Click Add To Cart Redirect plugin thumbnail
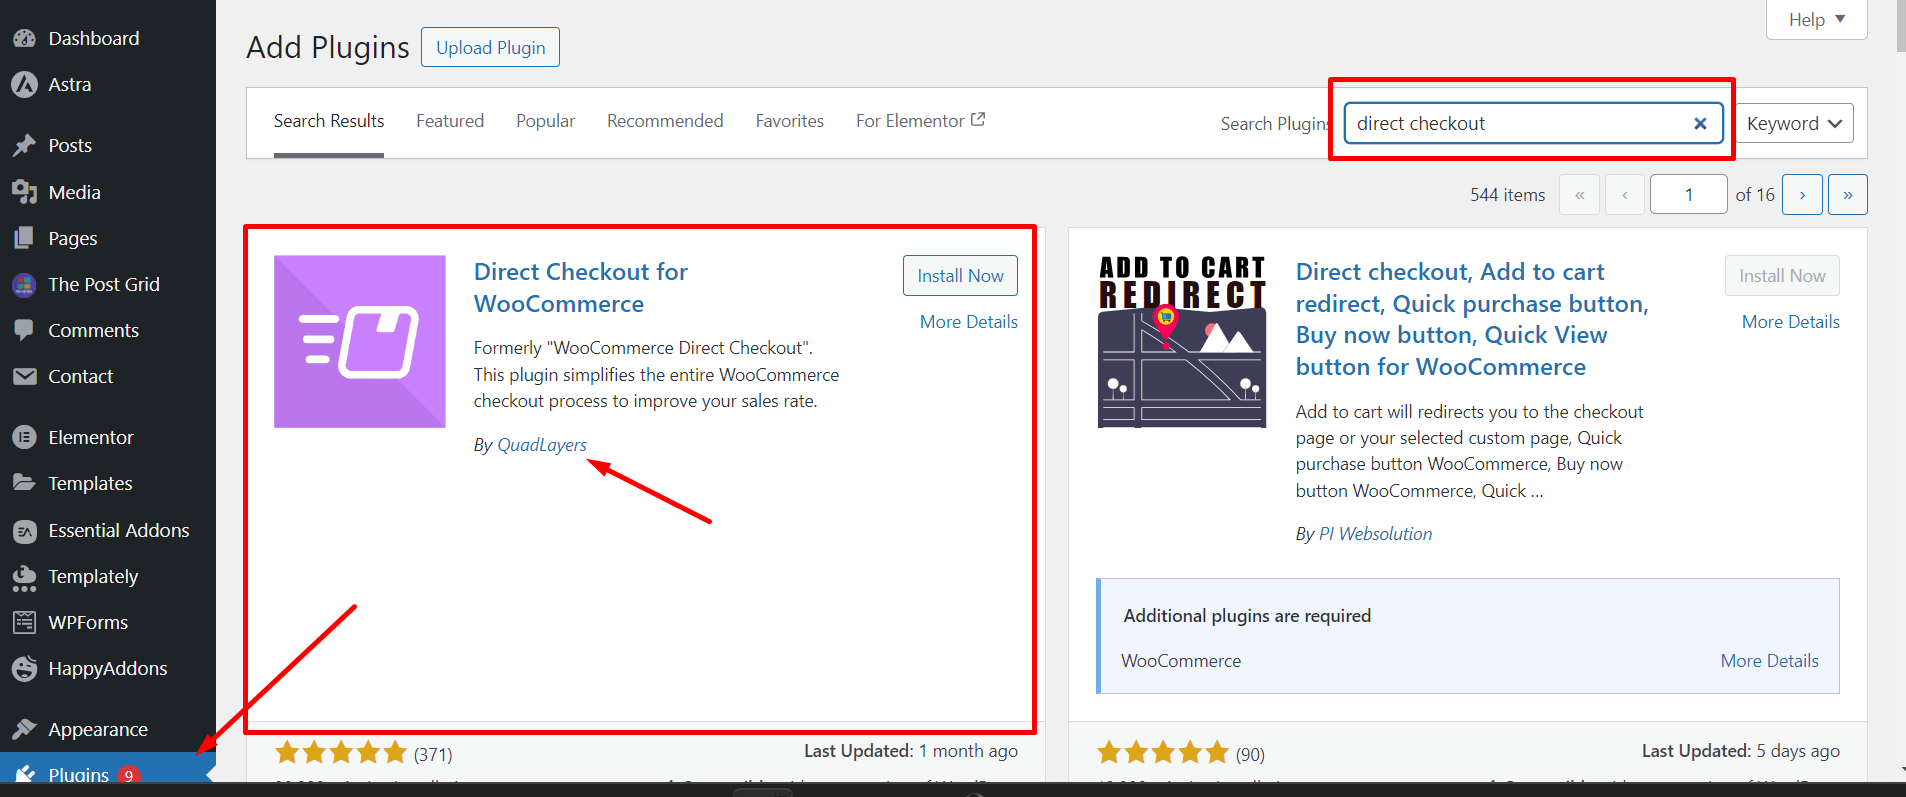This screenshot has height=797, width=1906. pos(1182,342)
